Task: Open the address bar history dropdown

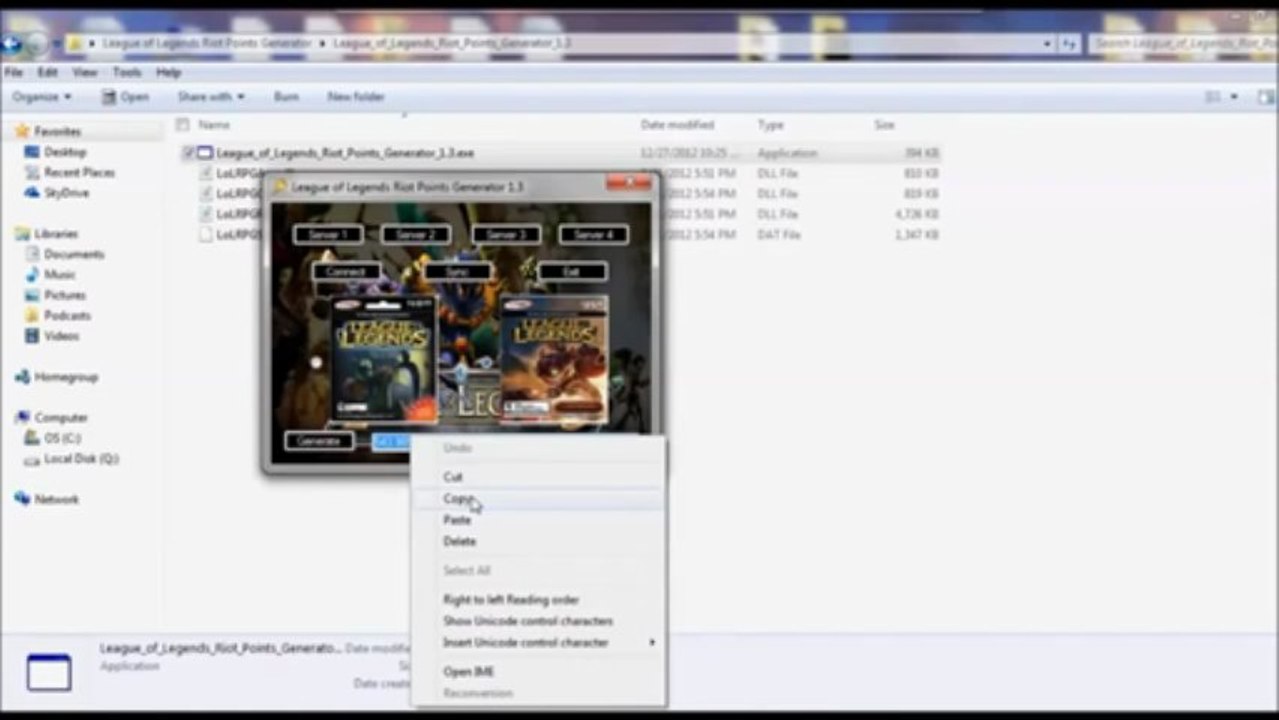Action: pyautogui.click(x=1047, y=44)
